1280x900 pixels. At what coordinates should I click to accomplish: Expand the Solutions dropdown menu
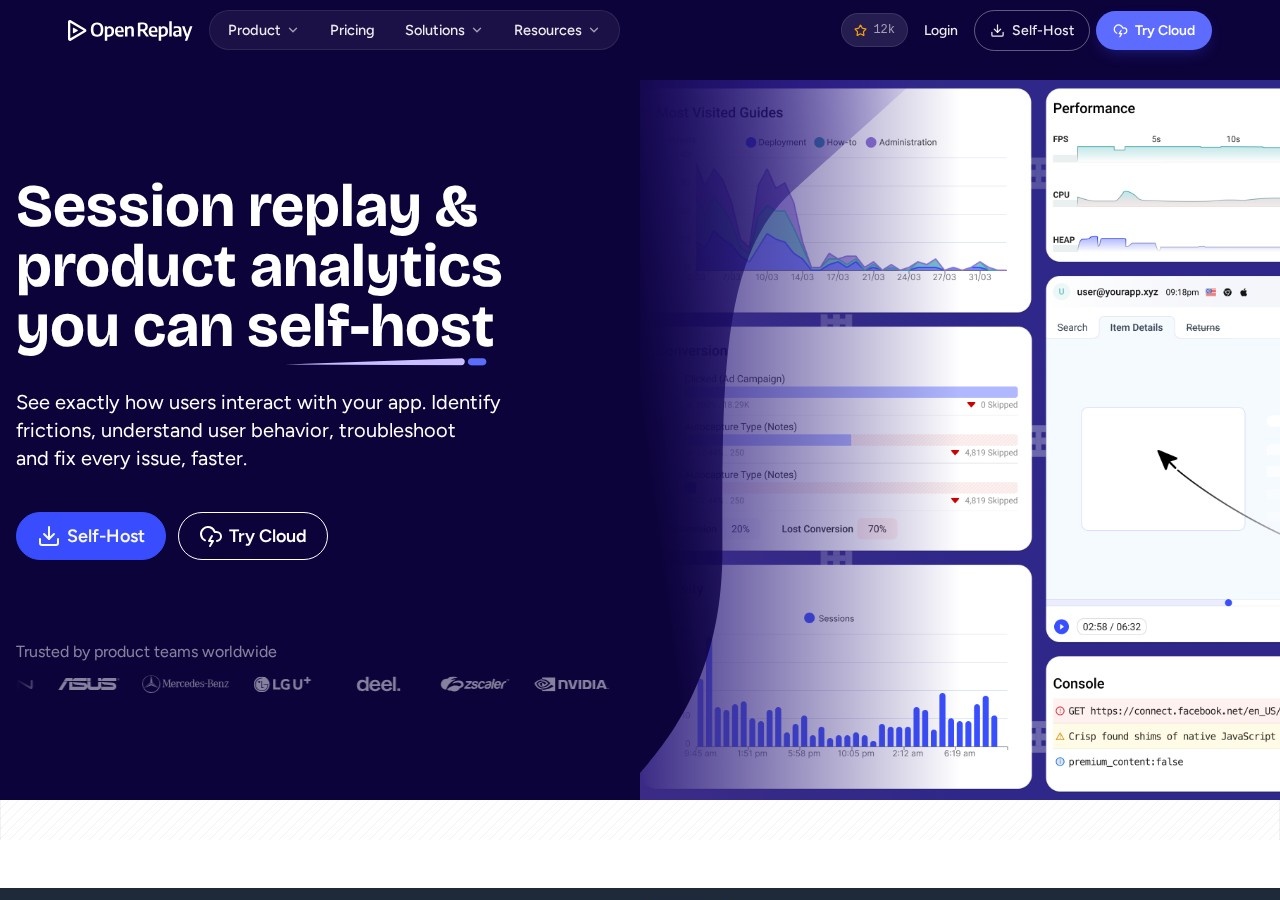[x=444, y=30]
